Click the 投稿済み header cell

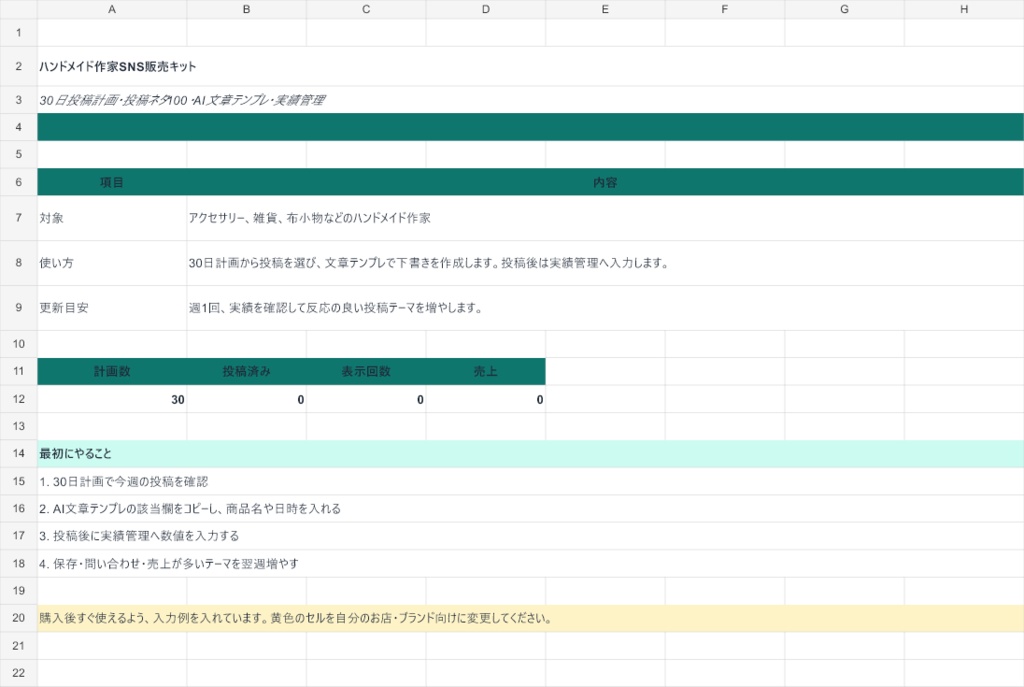click(246, 371)
